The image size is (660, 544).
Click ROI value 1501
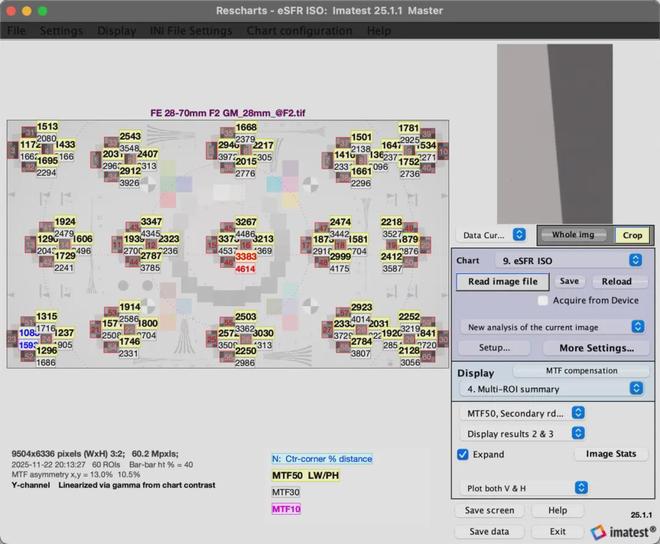pyautogui.click(x=361, y=137)
